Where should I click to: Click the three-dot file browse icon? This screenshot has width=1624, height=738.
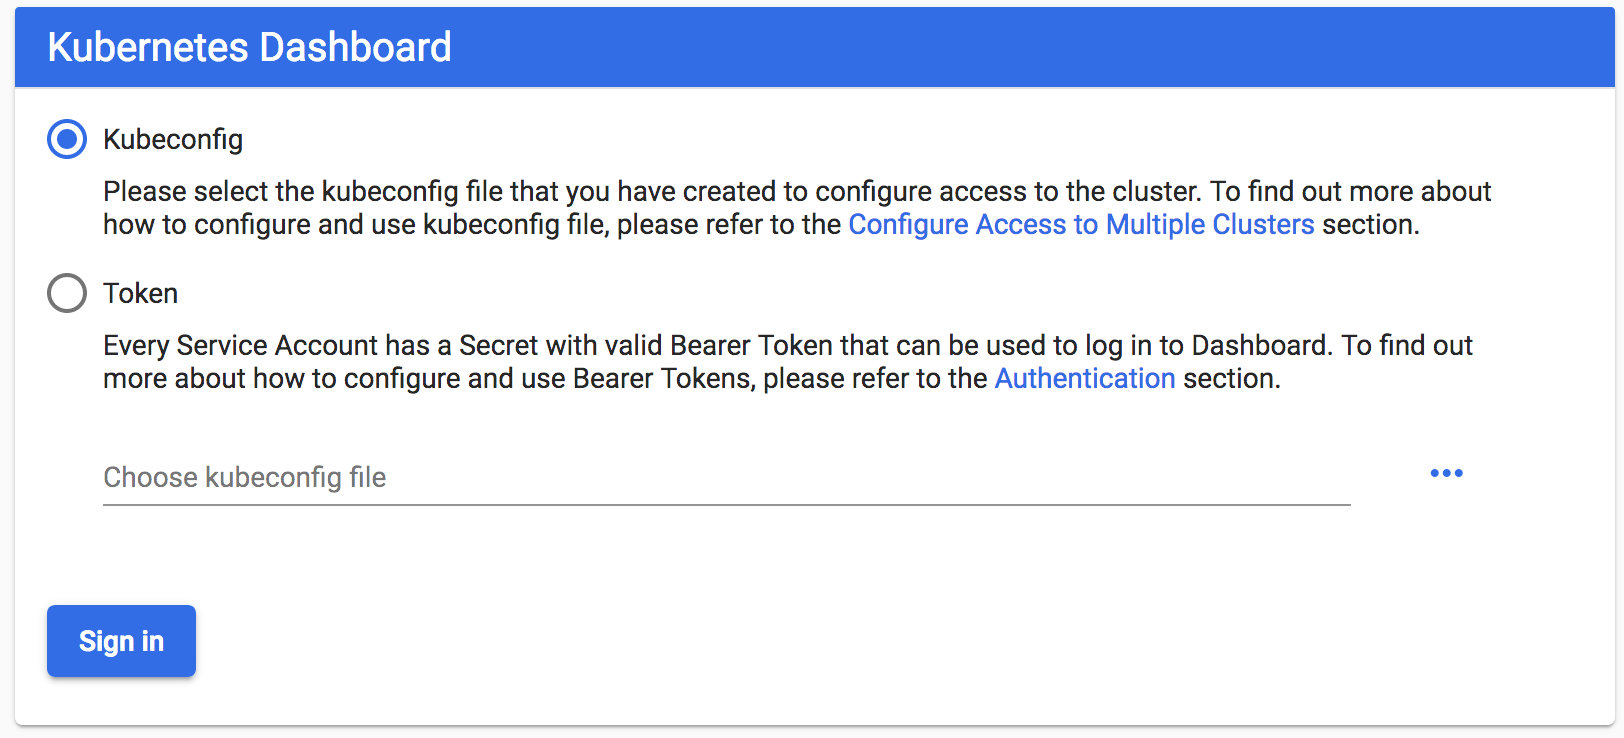pyautogui.click(x=1446, y=473)
